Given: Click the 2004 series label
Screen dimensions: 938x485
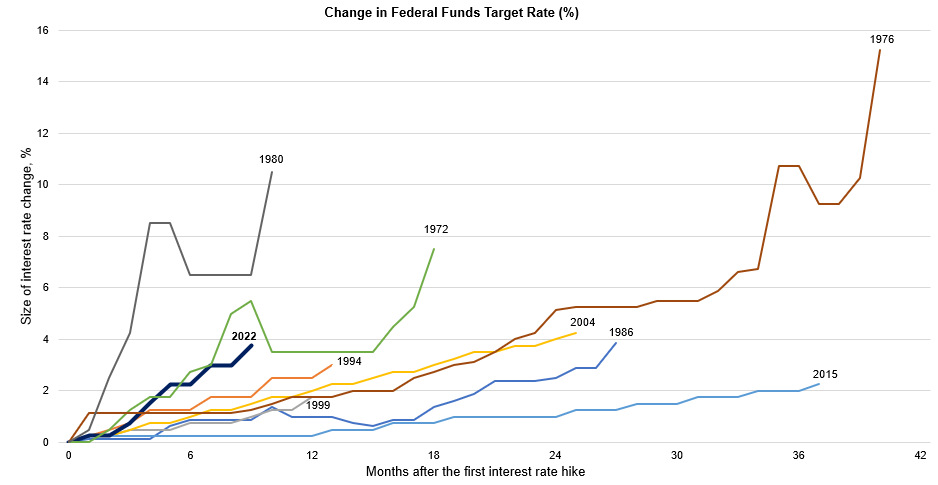Looking at the screenshot, I should pos(583,322).
